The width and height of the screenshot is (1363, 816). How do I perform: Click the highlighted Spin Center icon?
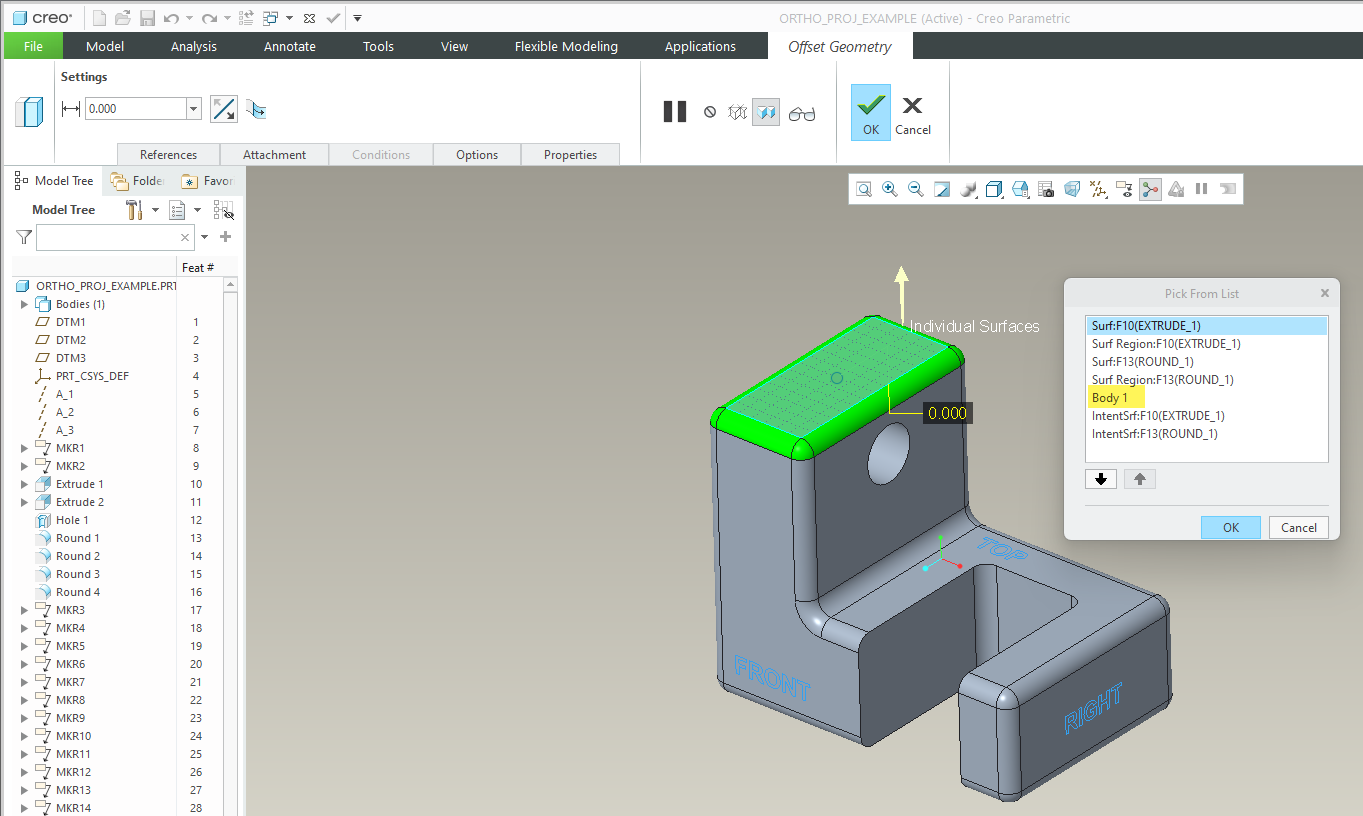point(1150,188)
